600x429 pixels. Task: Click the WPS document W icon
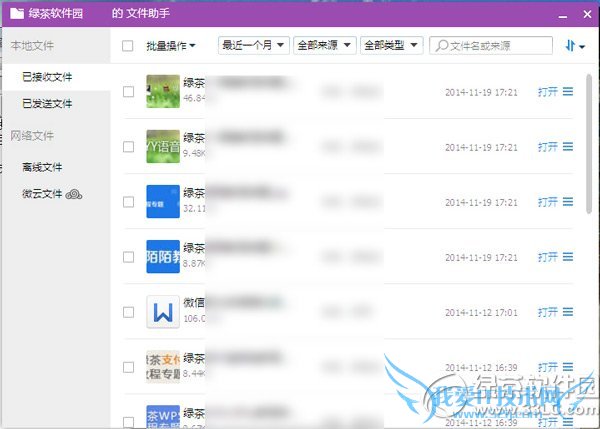(x=163, y=312)
